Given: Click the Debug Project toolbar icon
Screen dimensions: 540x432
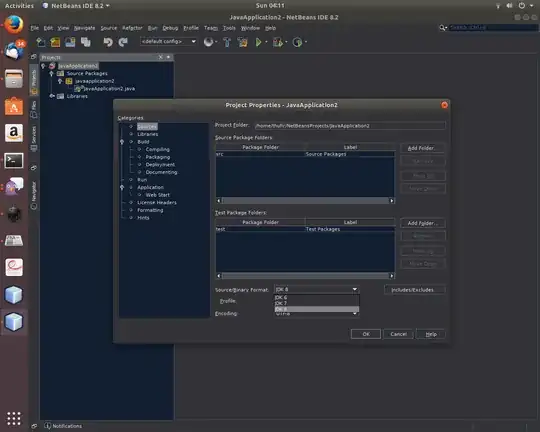Looking at the screenshot, I should coord(277,42).
